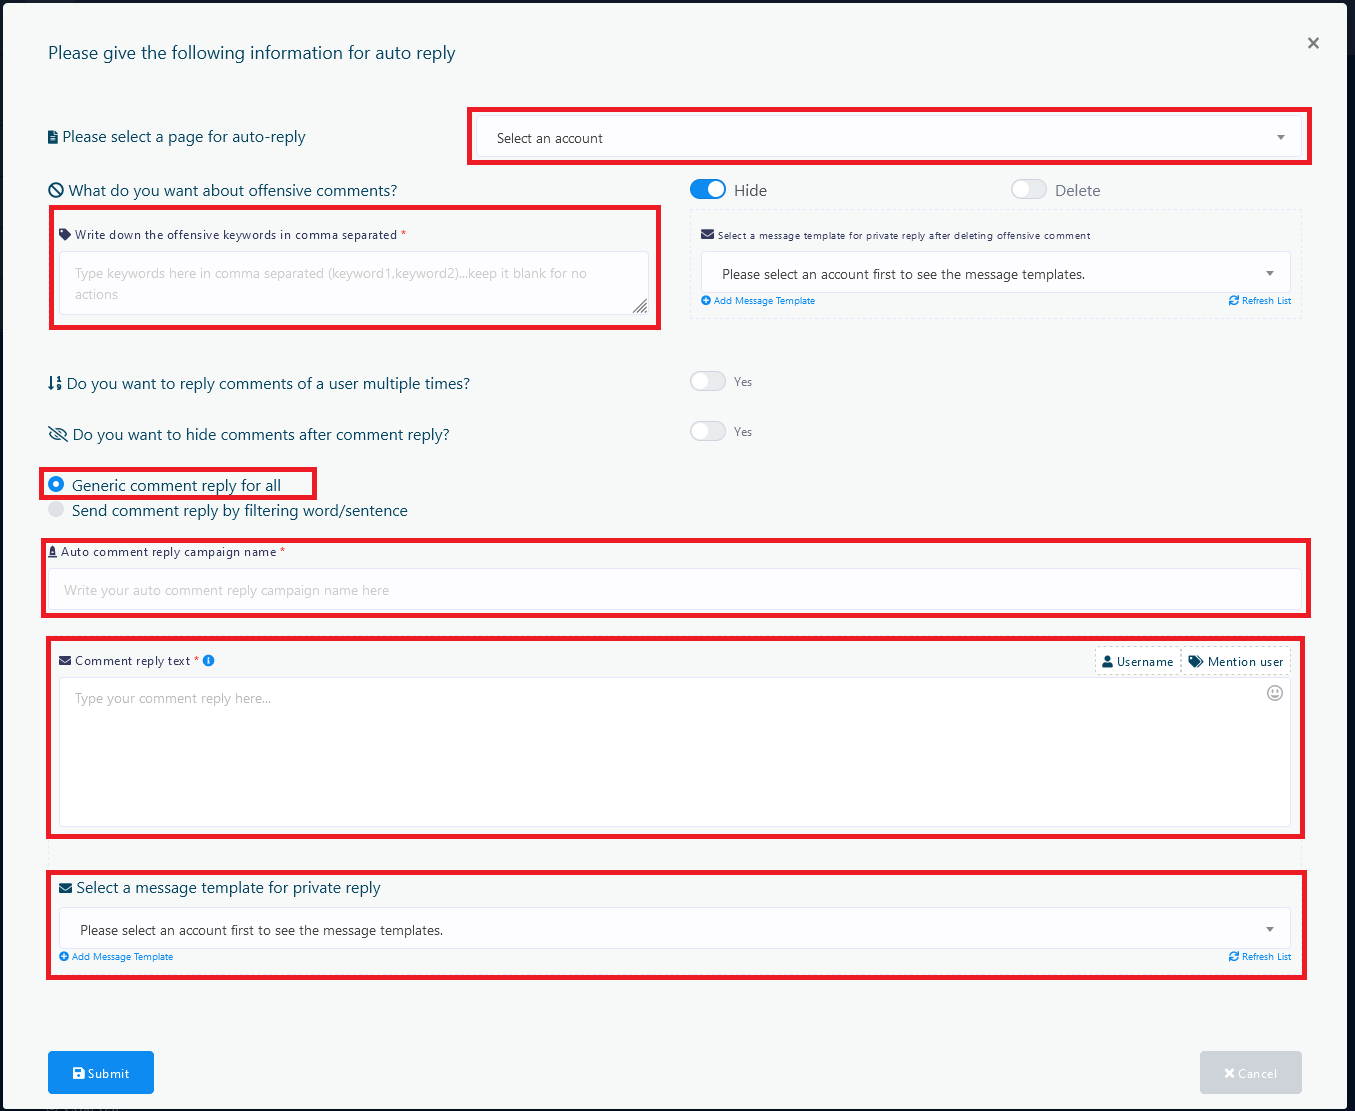1355x1111 pixels.
Task: Choose Generic comment reply for all
Action: tap(57, 485)
